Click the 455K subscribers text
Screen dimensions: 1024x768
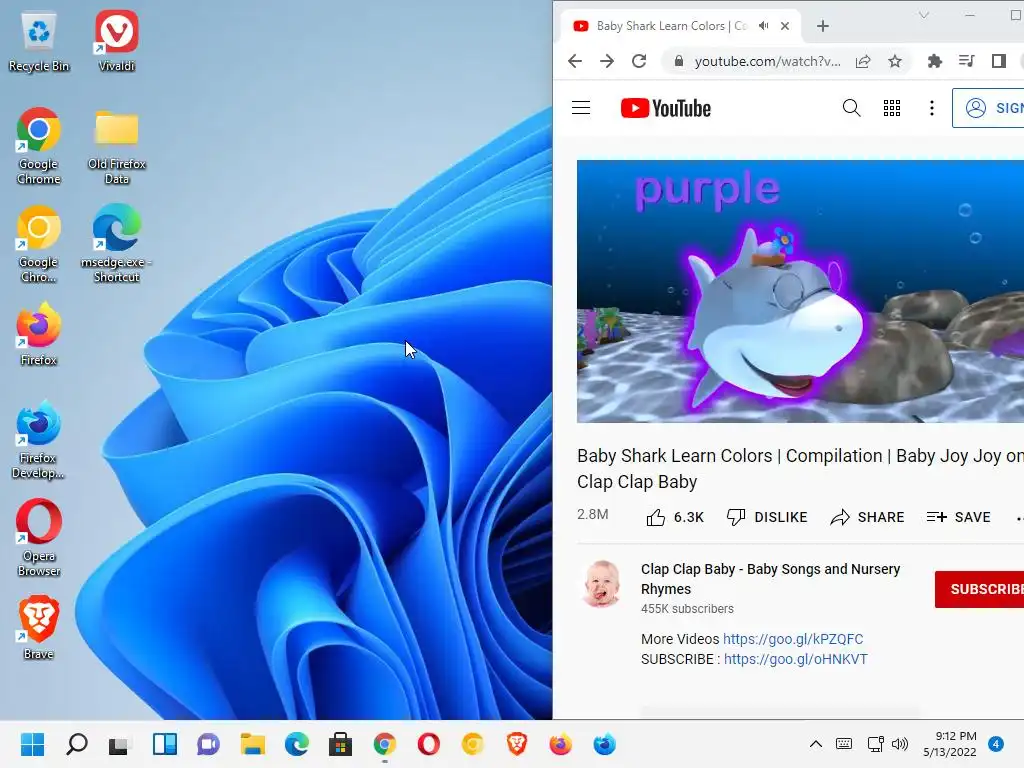(687, 609)
